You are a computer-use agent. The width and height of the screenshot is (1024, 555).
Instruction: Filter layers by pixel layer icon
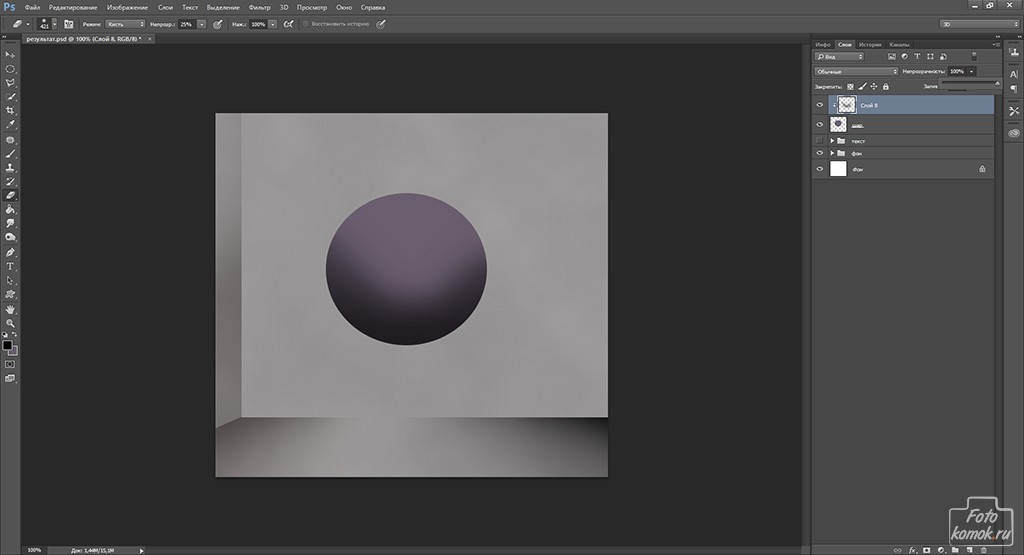coord(891,57)
